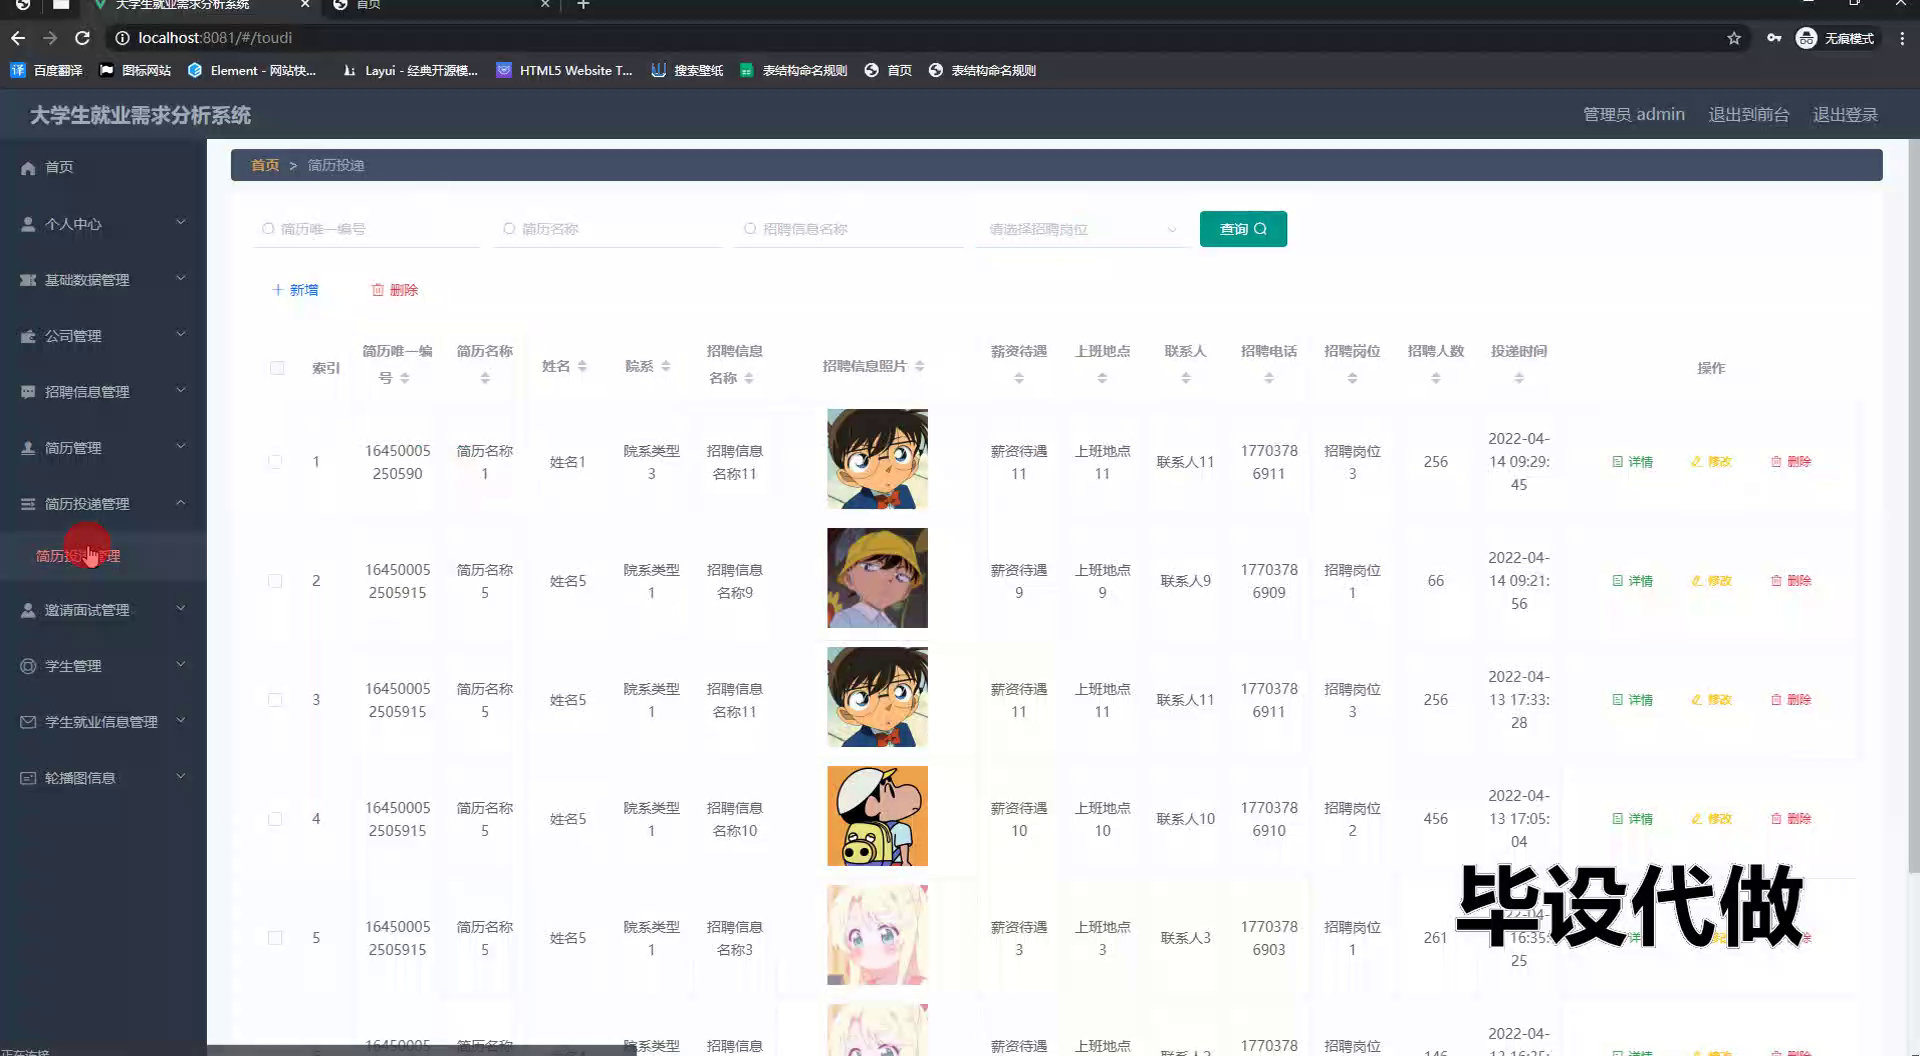Click the 公司管理 sidebar icon
This screenshot has height=1056, width=1920.
click(x=28, y=336)
